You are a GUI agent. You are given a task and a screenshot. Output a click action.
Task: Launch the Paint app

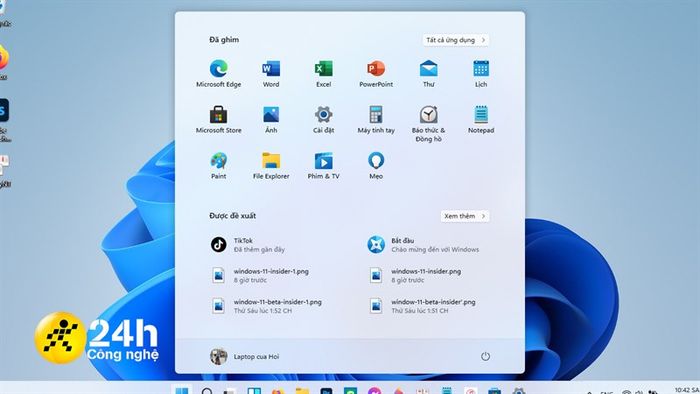point(218,166)
